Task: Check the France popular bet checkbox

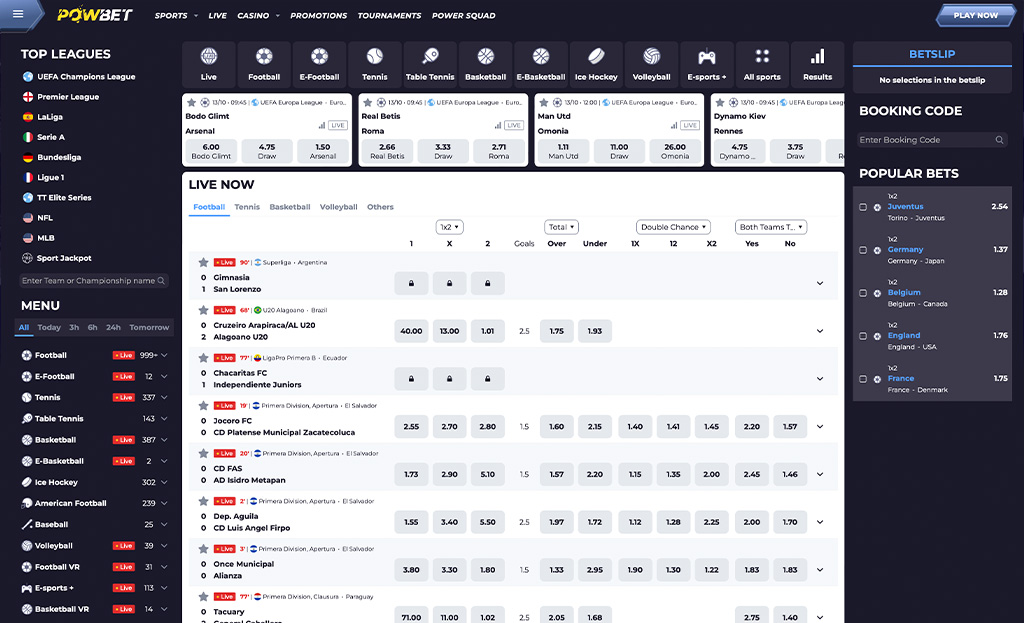Action: click(863, 379)
